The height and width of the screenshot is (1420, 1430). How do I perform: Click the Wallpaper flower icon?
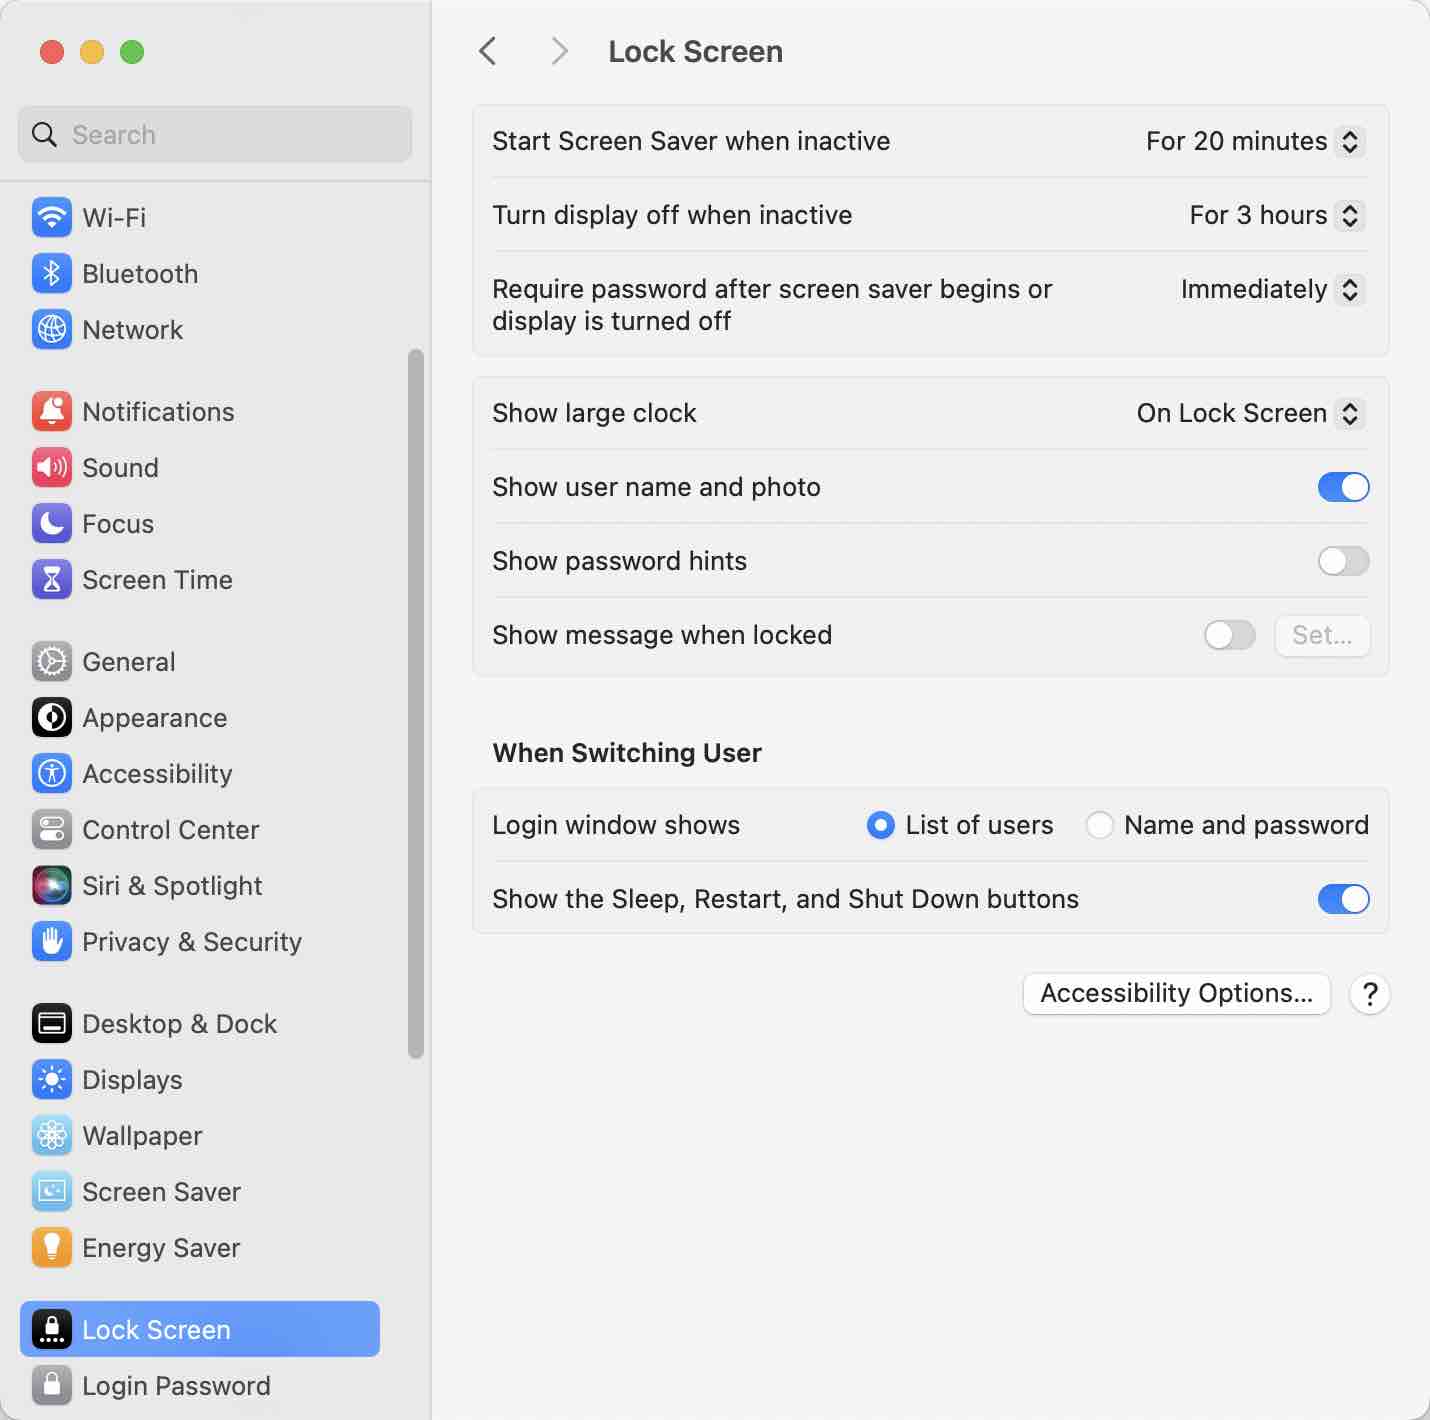pos(51,1135)
